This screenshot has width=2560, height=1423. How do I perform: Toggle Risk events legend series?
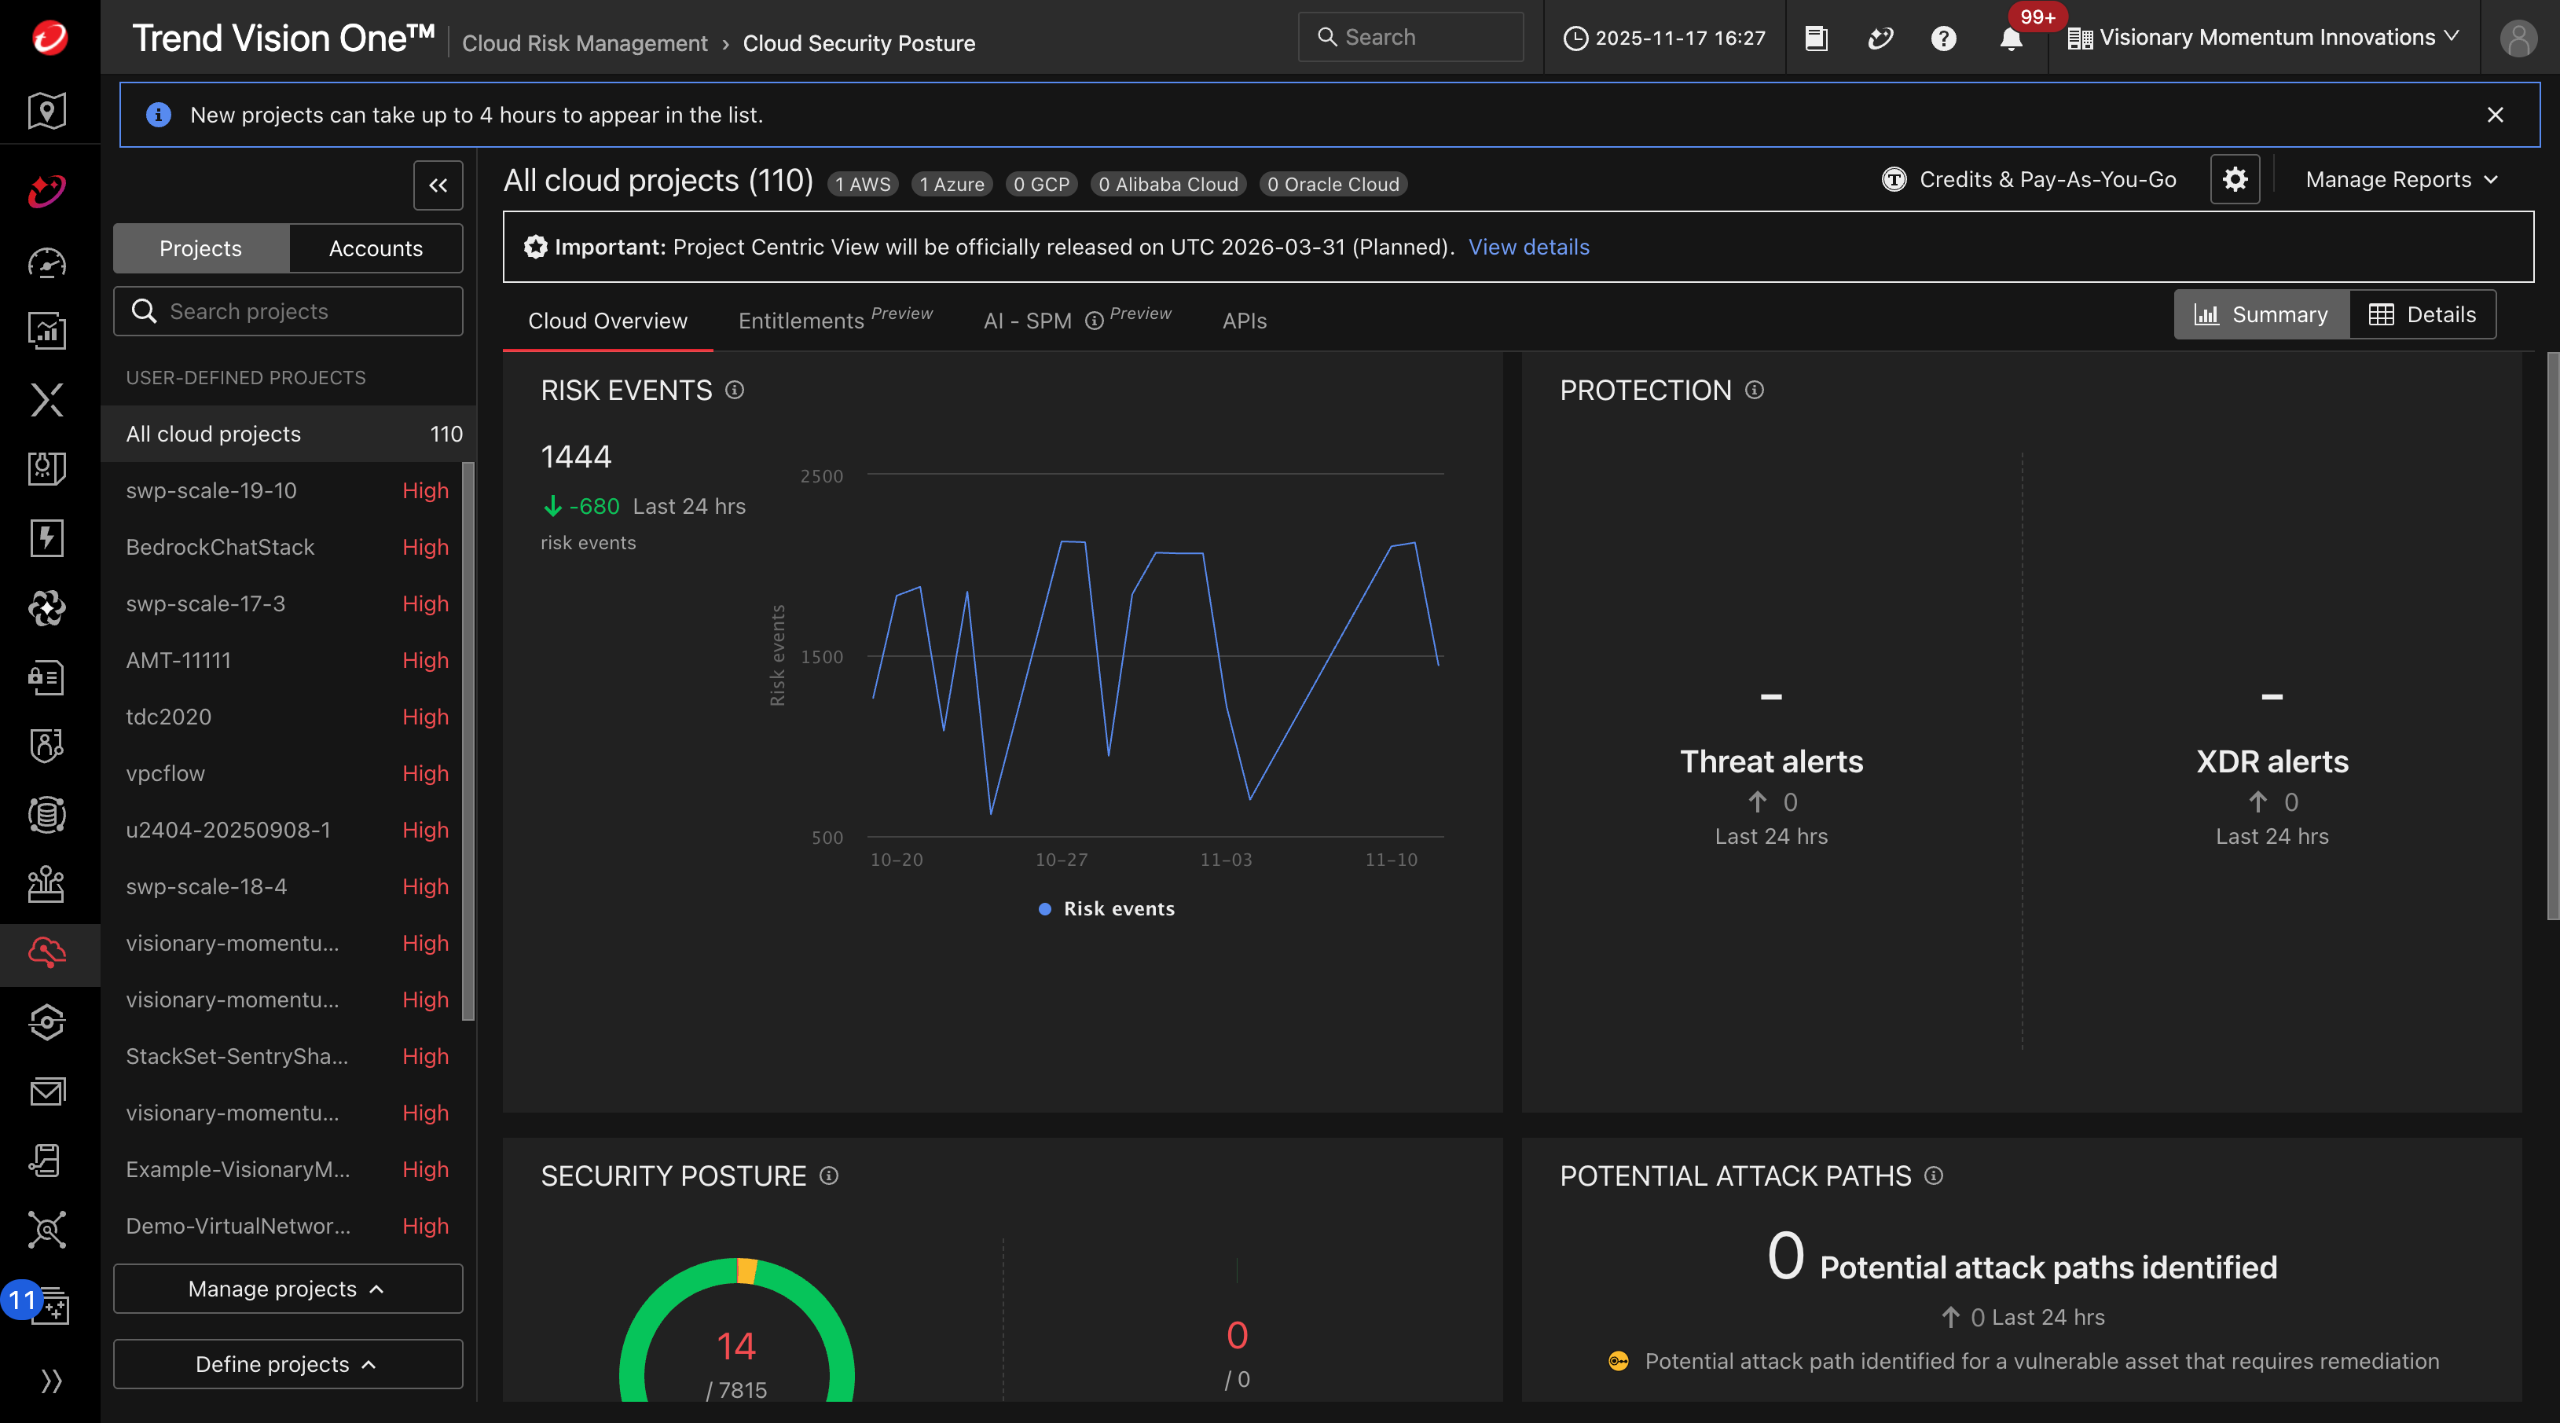1107,909
